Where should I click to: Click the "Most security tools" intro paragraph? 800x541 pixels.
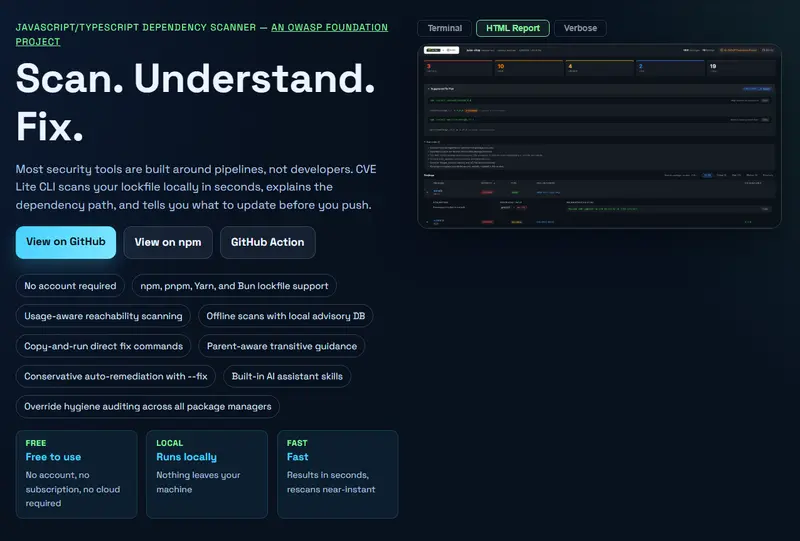[196, 187]
